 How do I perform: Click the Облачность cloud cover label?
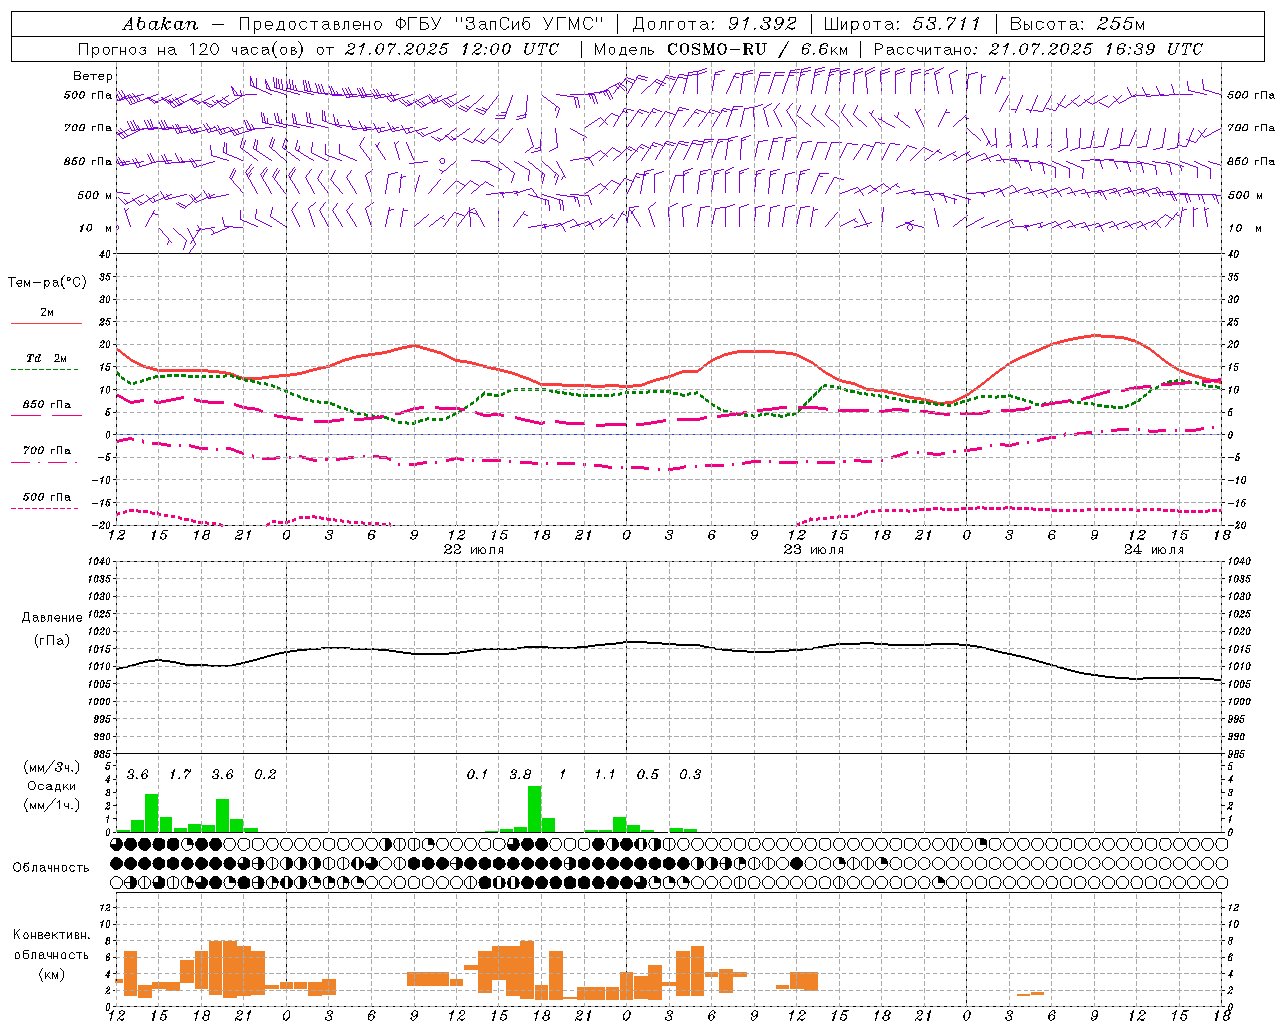tap(51, 867)
